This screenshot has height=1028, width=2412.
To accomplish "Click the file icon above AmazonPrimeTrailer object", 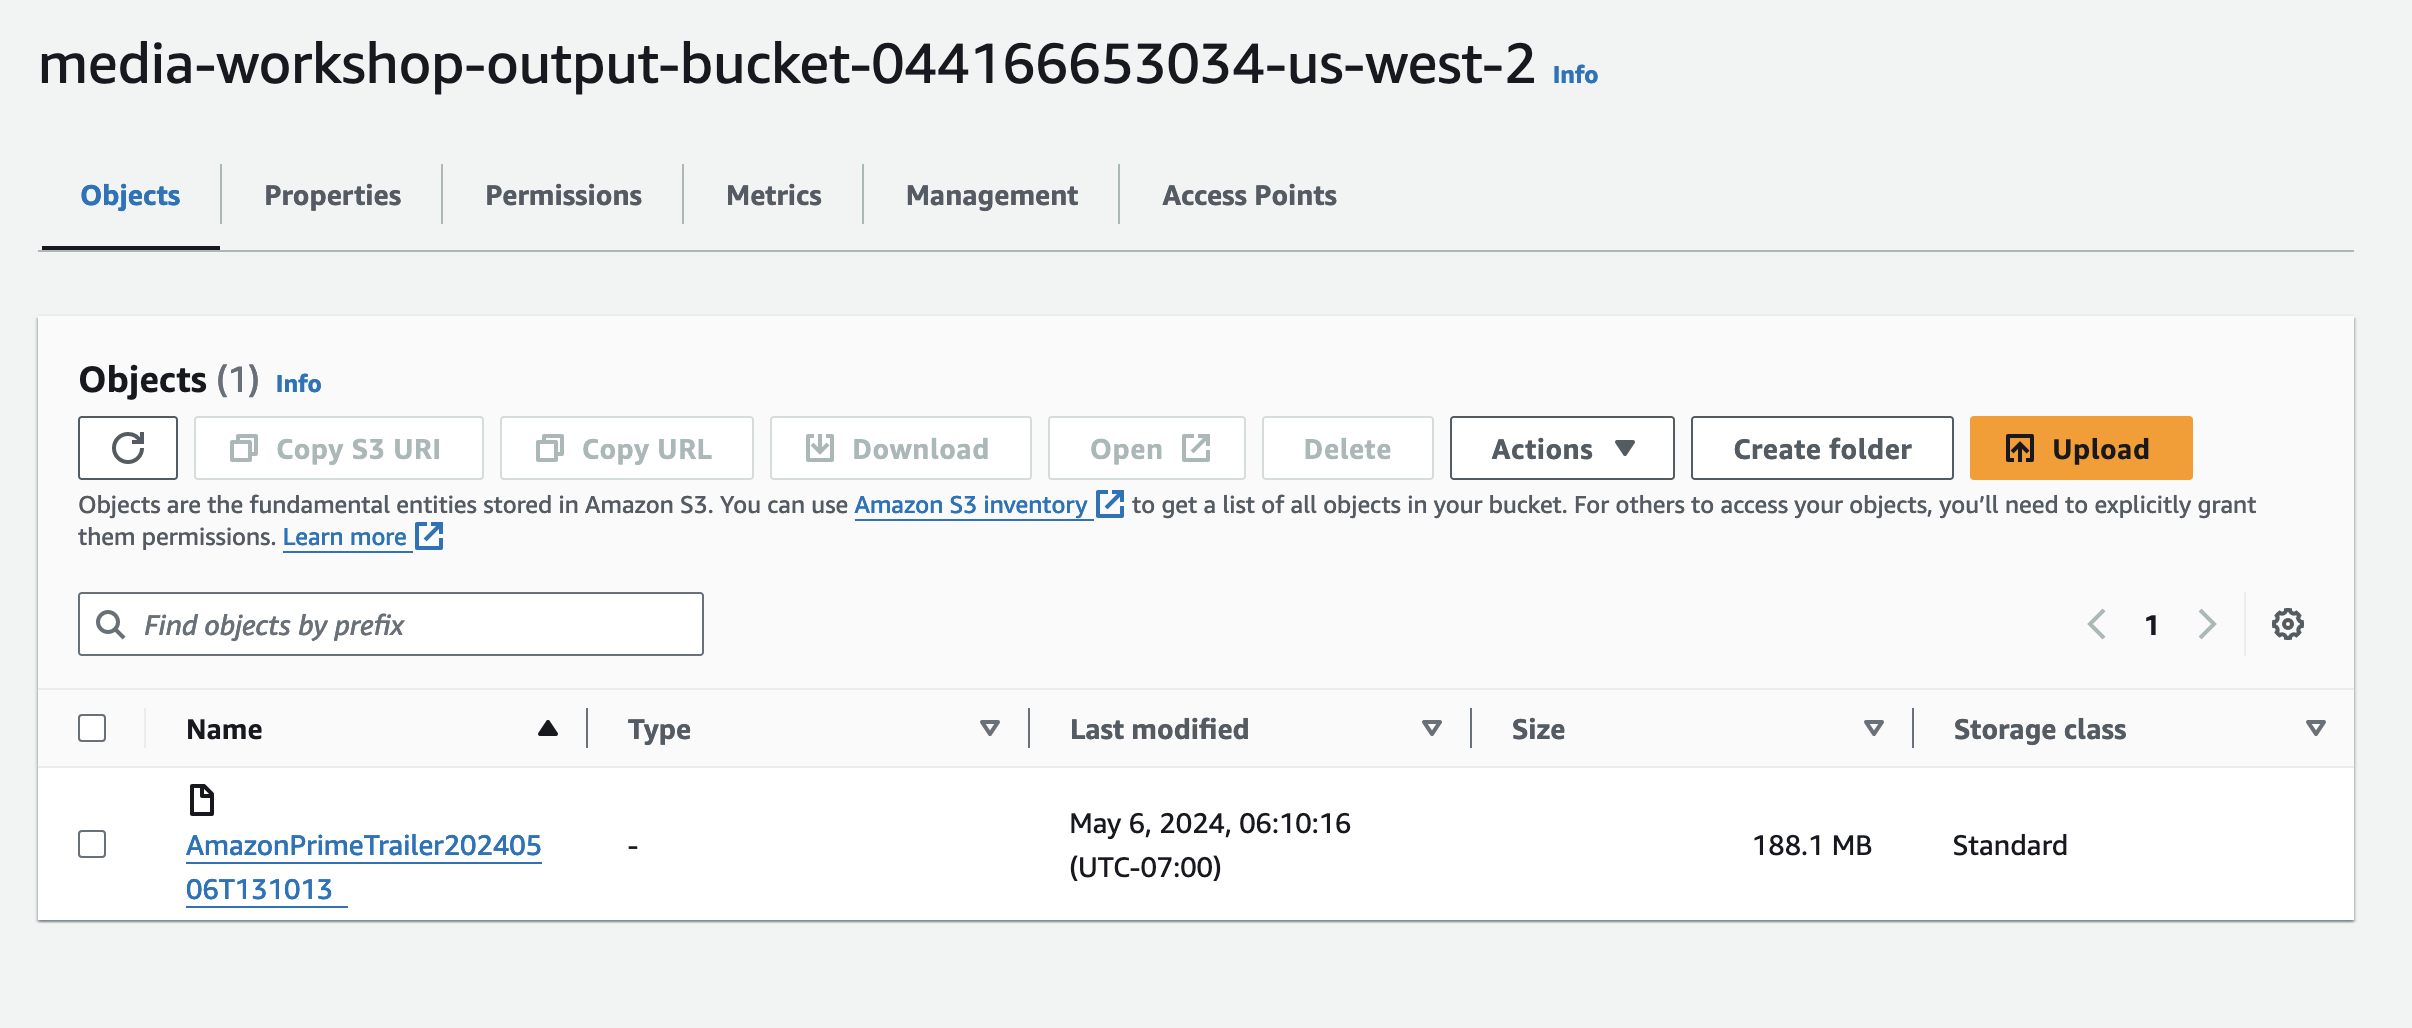I will (x=202, y=800).
